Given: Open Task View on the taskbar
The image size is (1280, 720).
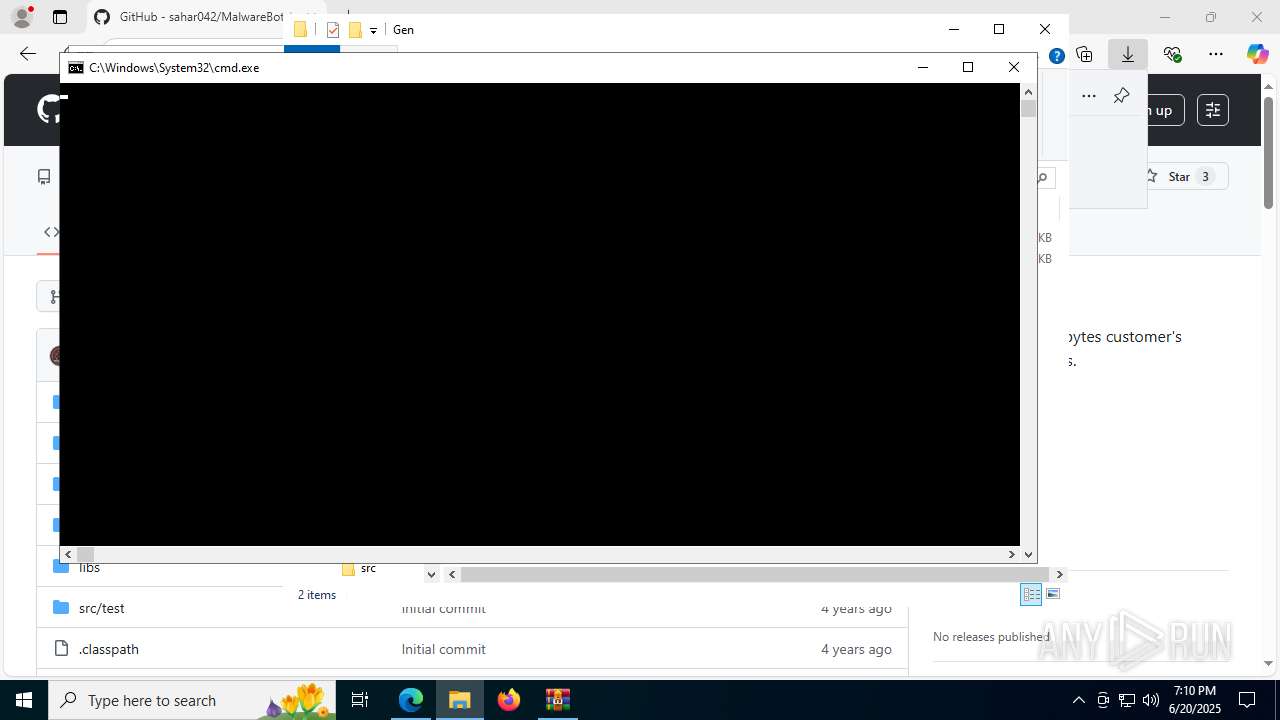Looking at the screenshot, I should 360,700.
